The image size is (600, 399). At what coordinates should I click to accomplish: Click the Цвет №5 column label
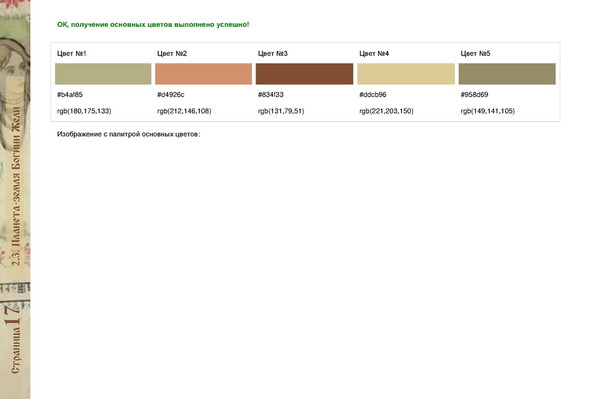(475, 54)
